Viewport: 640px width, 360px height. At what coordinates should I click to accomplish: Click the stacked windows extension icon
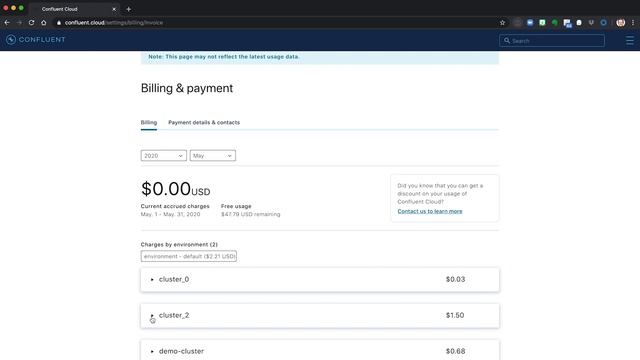[x=567, y=23]
